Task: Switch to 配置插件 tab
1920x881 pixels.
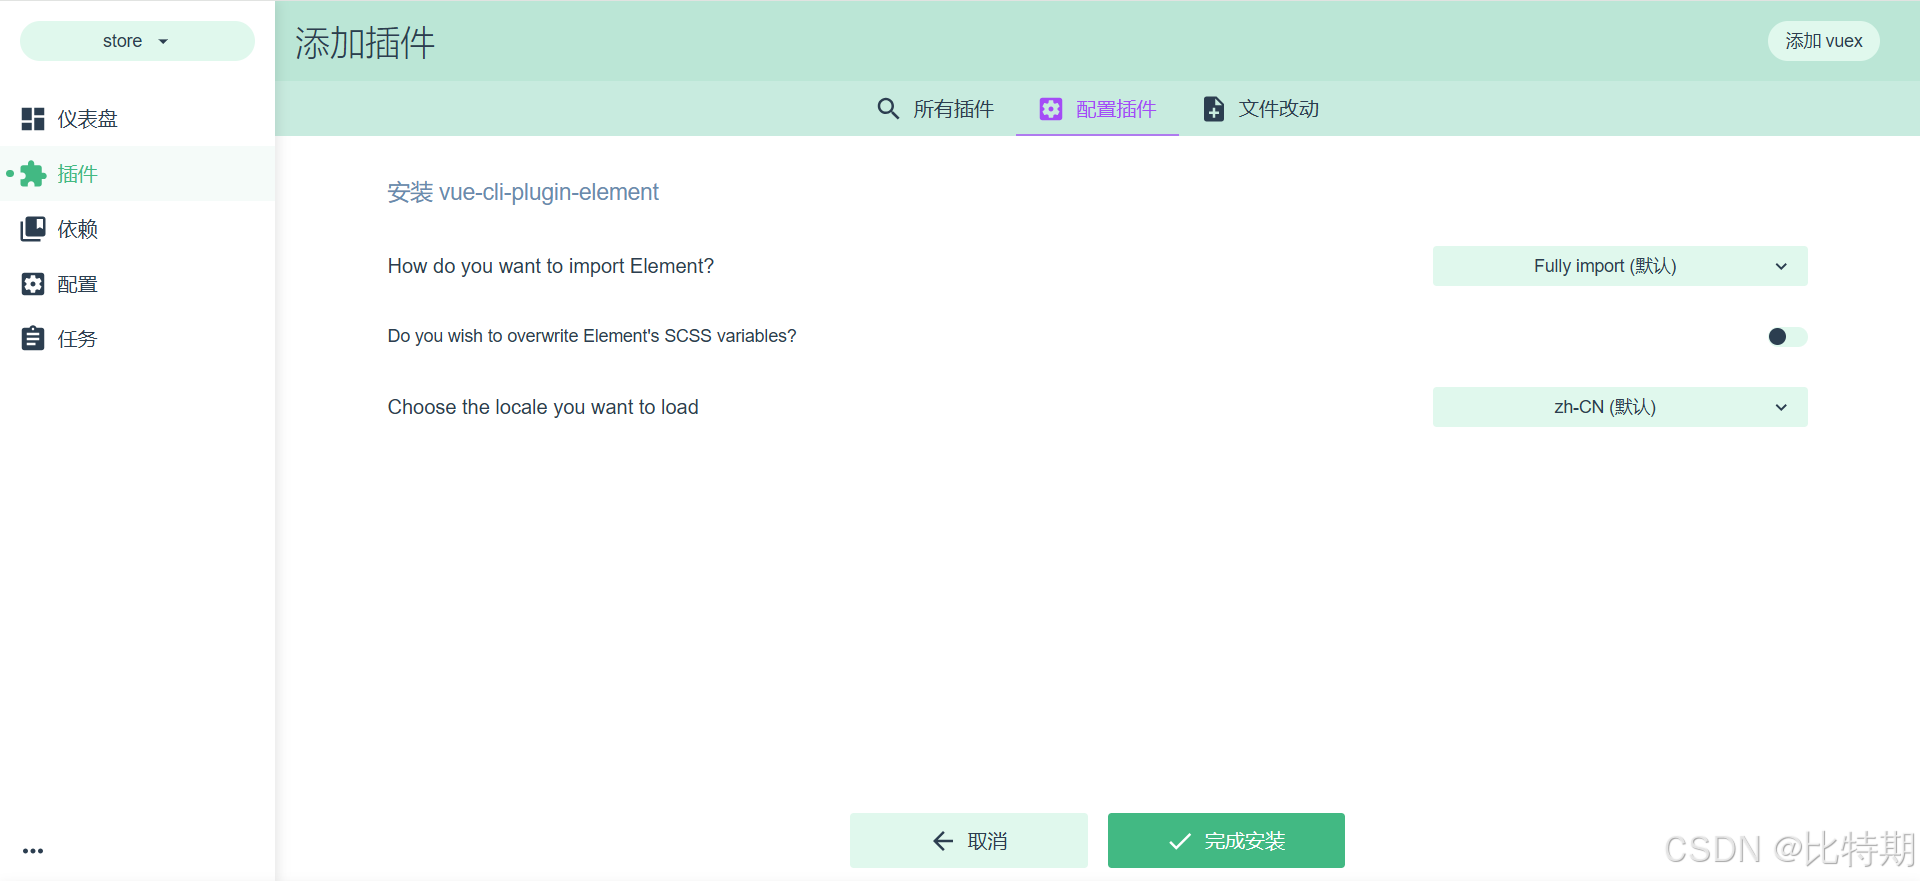Action: coord(1097,109)
